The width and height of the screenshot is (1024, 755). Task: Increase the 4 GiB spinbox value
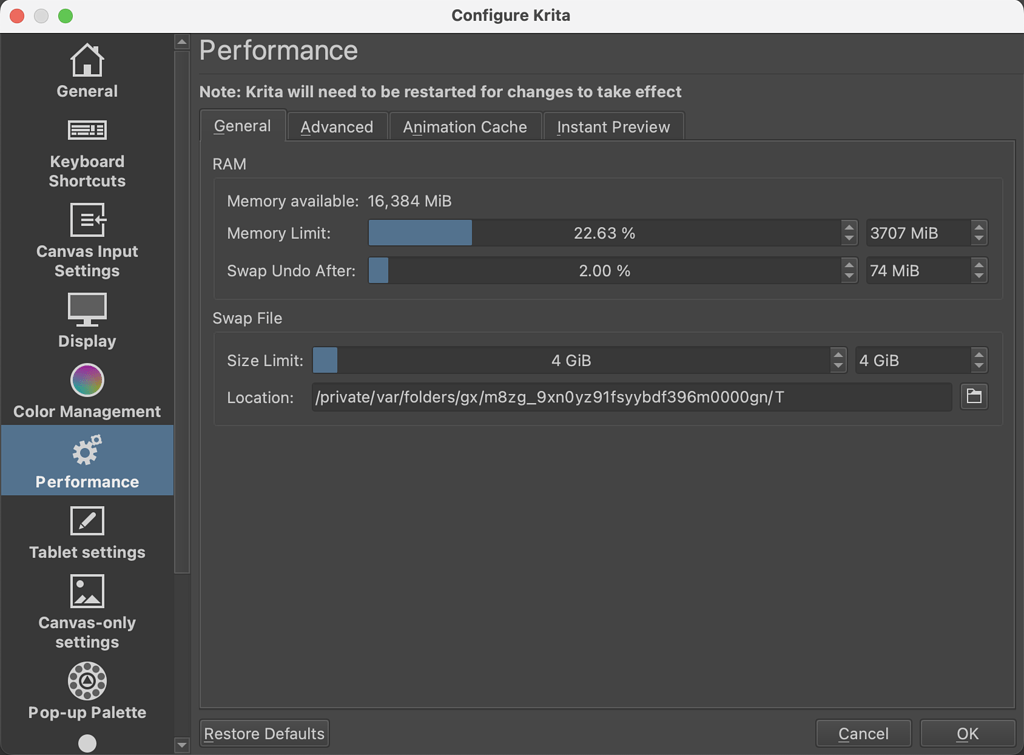coord(978,353)
